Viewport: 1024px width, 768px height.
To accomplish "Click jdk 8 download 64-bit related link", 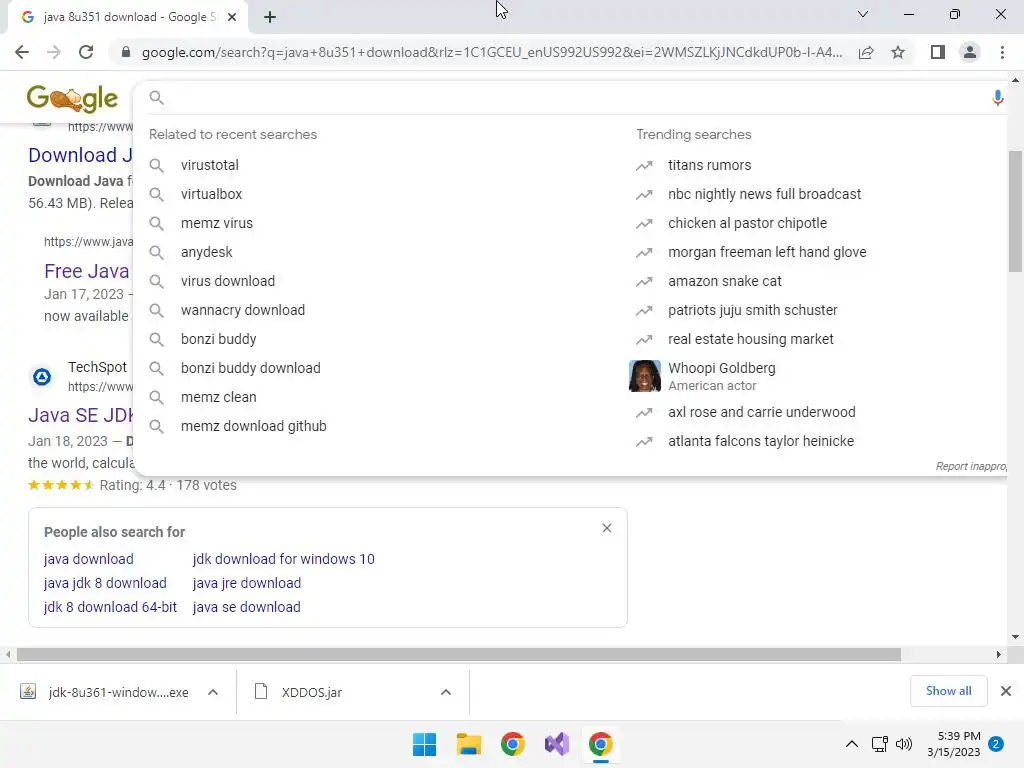I will click(x=110, y=607).
